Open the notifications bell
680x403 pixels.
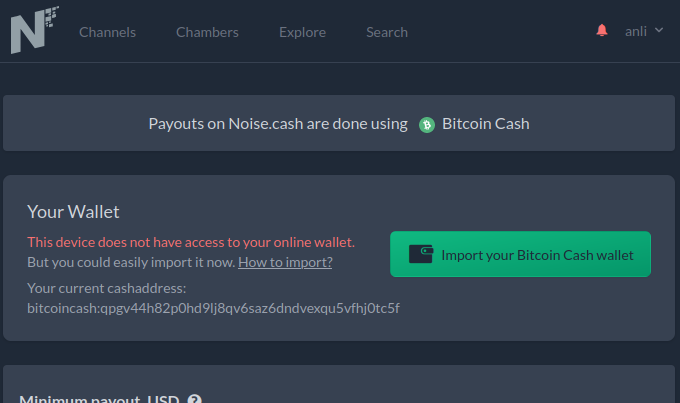(x=602, y=30)
